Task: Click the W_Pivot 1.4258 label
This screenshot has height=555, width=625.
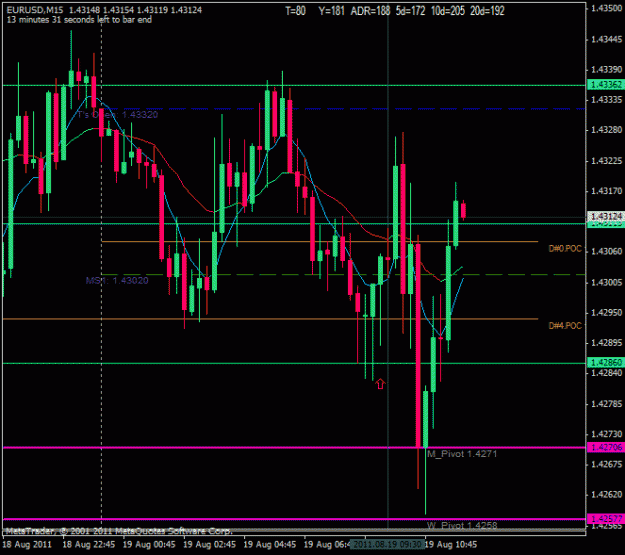Action: 462,525
